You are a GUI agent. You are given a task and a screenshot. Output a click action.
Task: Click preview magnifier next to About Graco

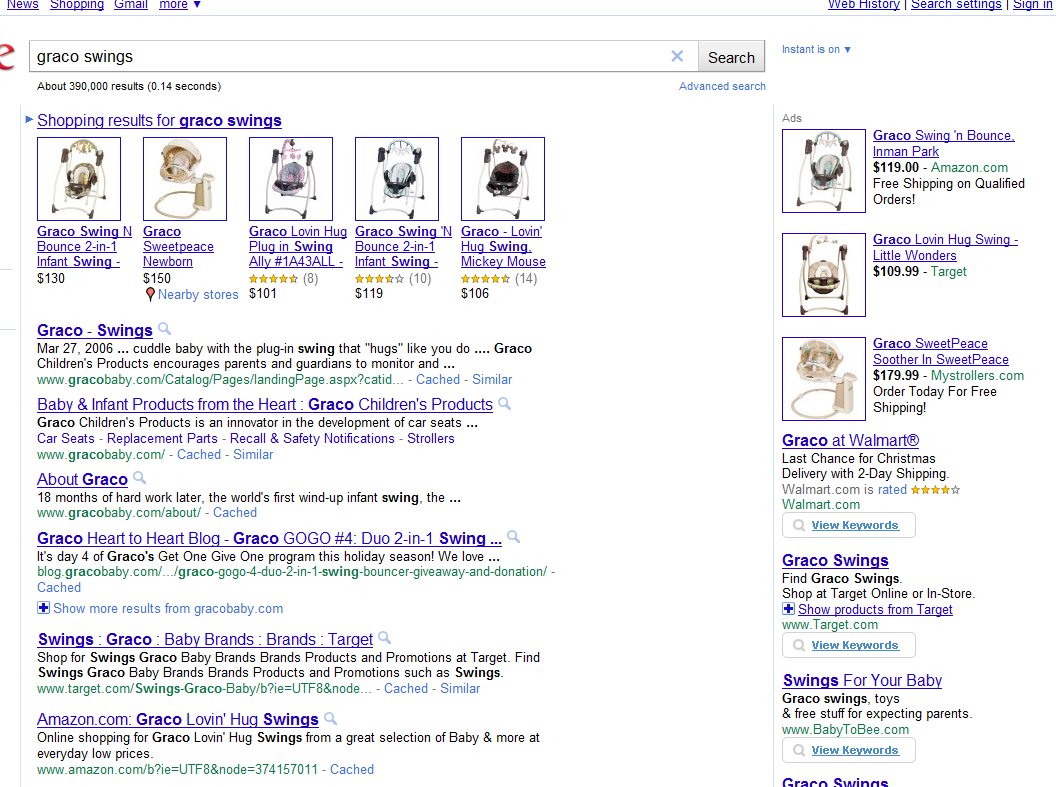(x=139, y=478)
